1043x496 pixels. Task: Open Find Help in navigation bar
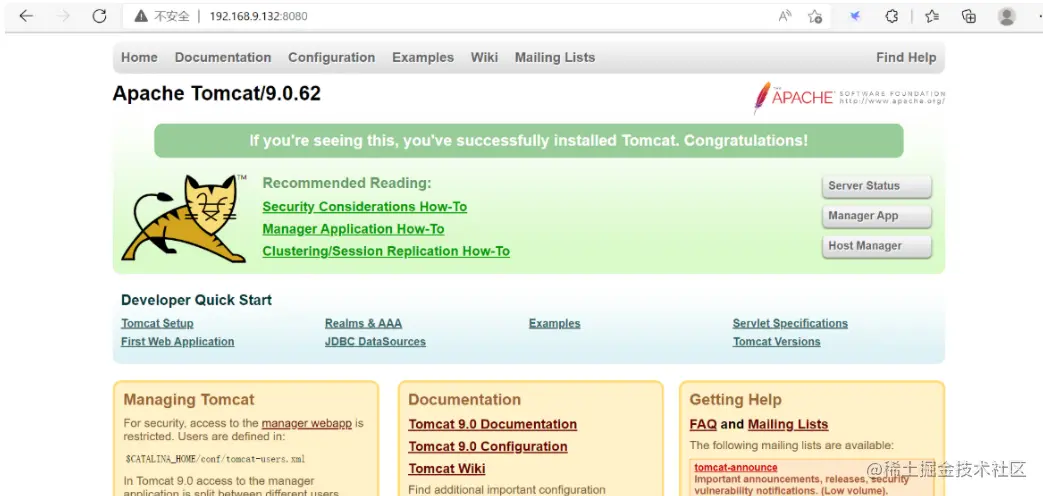click(x=906, y=57)
